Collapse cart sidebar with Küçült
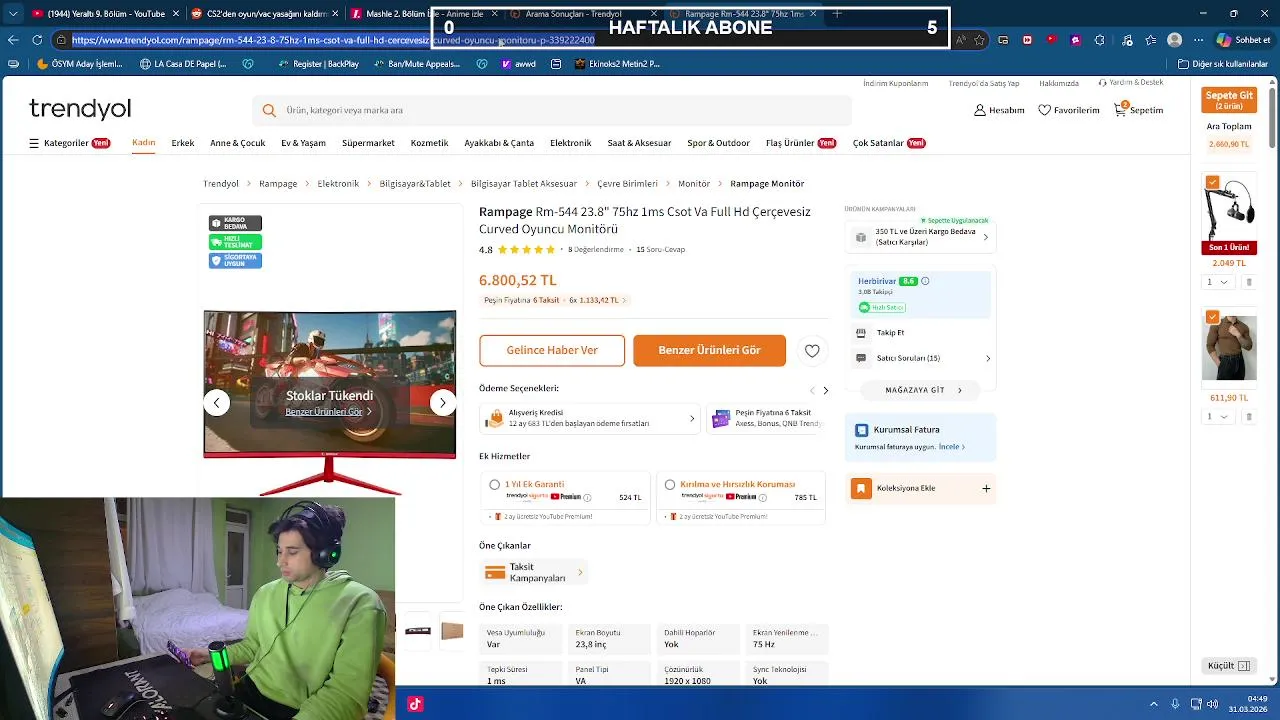The height and width of the screenshot is (720, 1280). pos(1229,666)
